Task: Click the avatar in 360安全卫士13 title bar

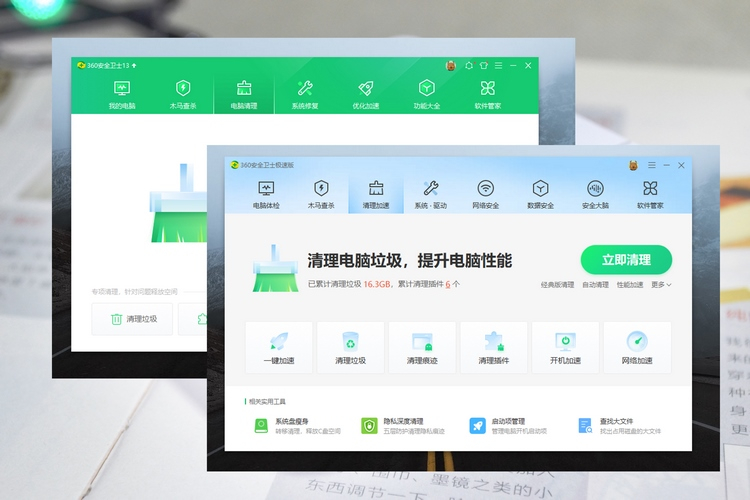Action: 451,66
